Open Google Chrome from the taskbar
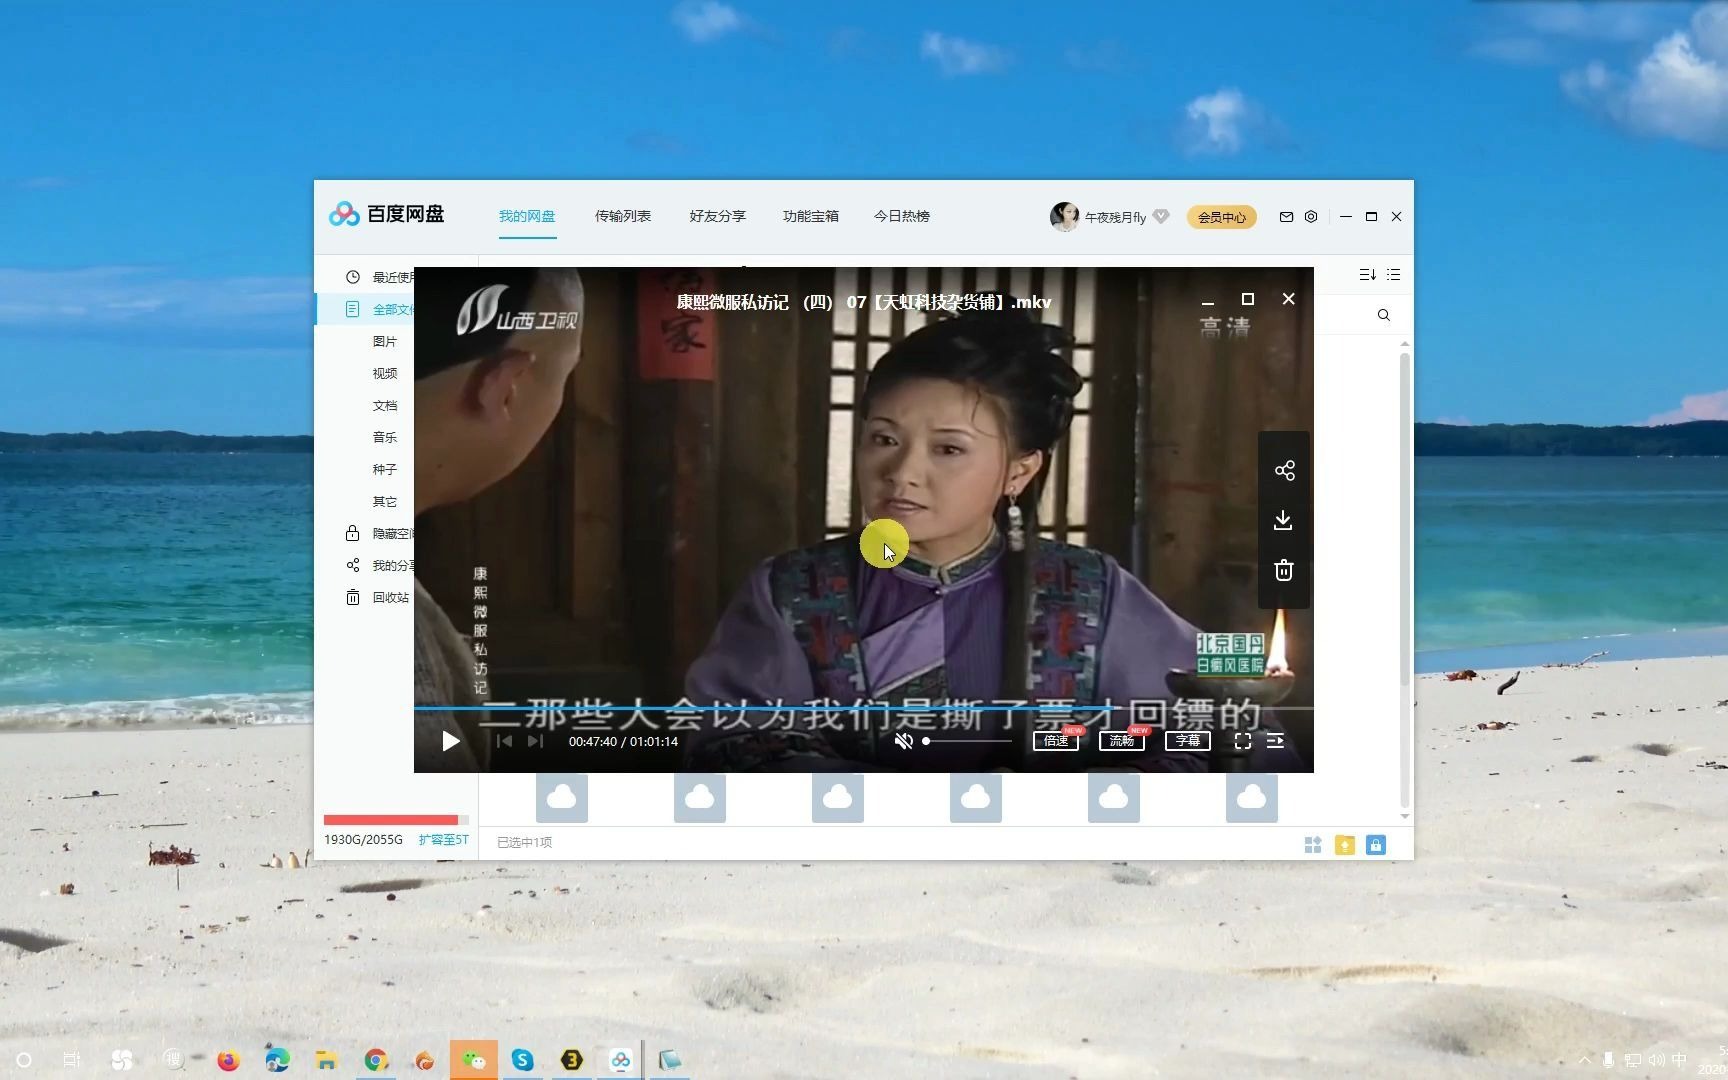This screenshot has height=1080, width=1728. point(376,1060)
